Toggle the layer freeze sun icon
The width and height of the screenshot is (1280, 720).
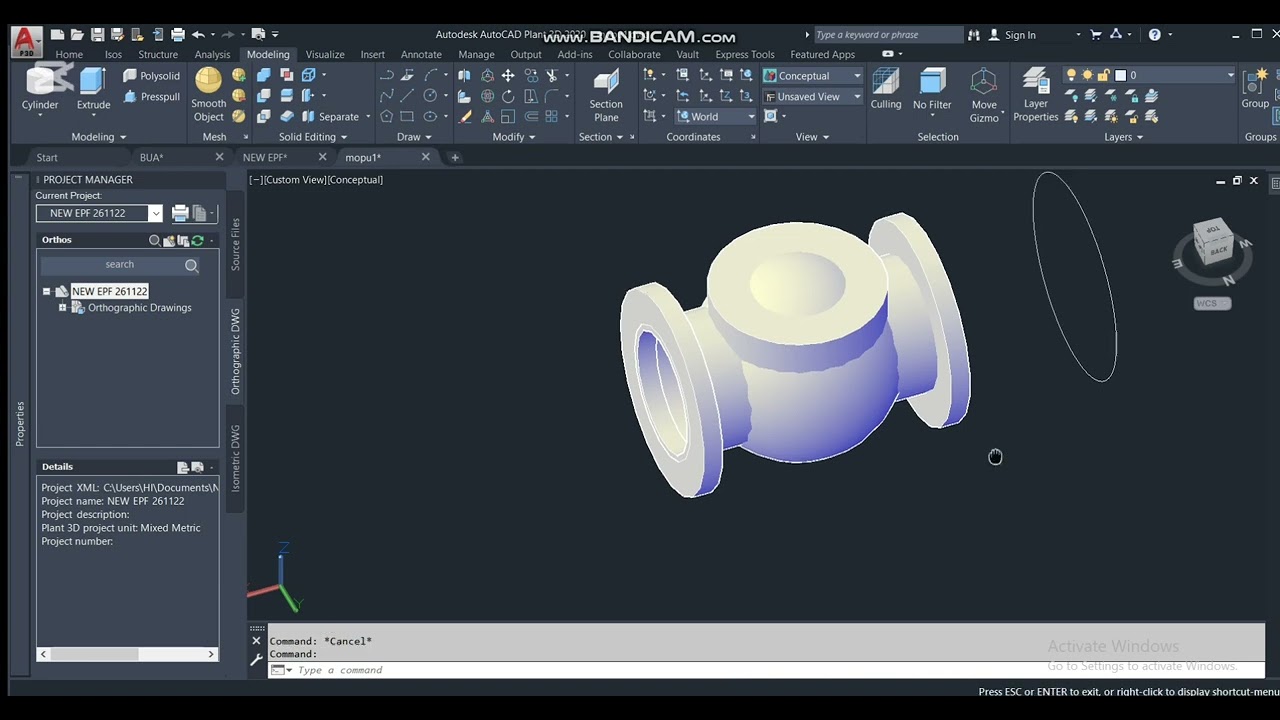1087,75
